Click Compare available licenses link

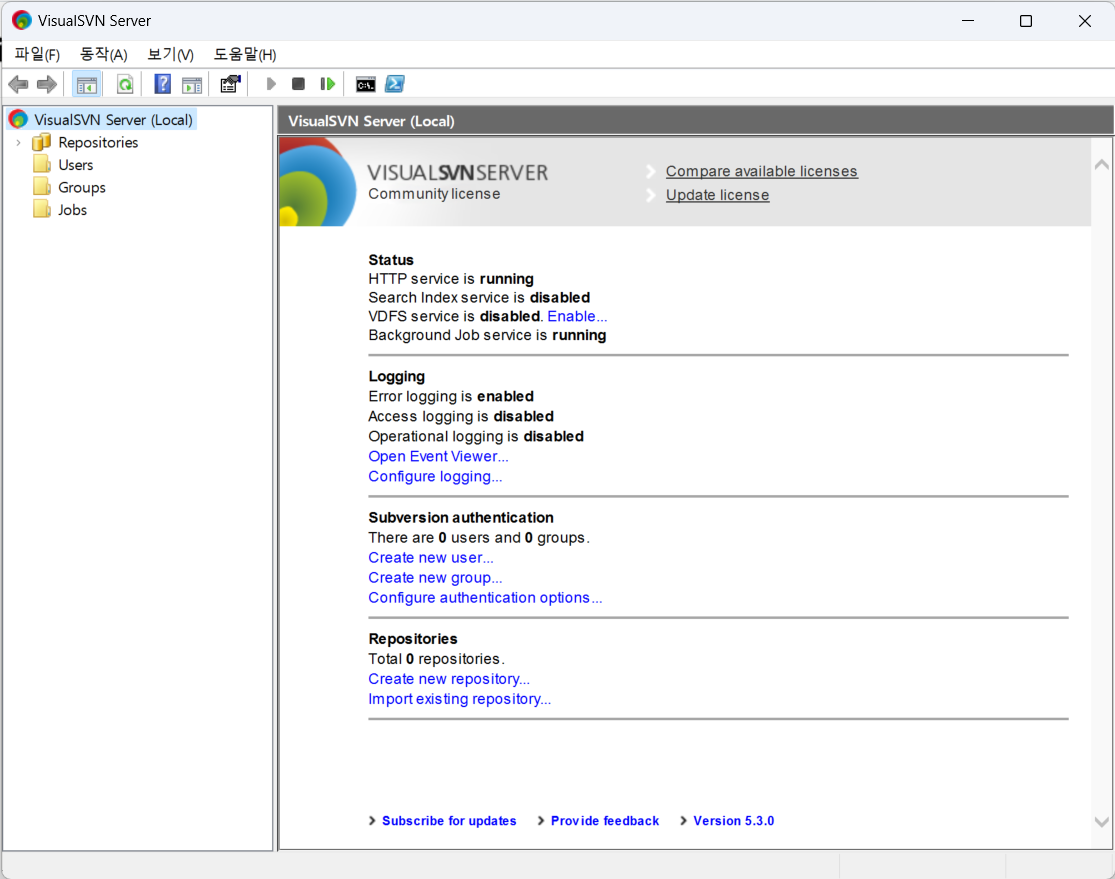point(762,171)
